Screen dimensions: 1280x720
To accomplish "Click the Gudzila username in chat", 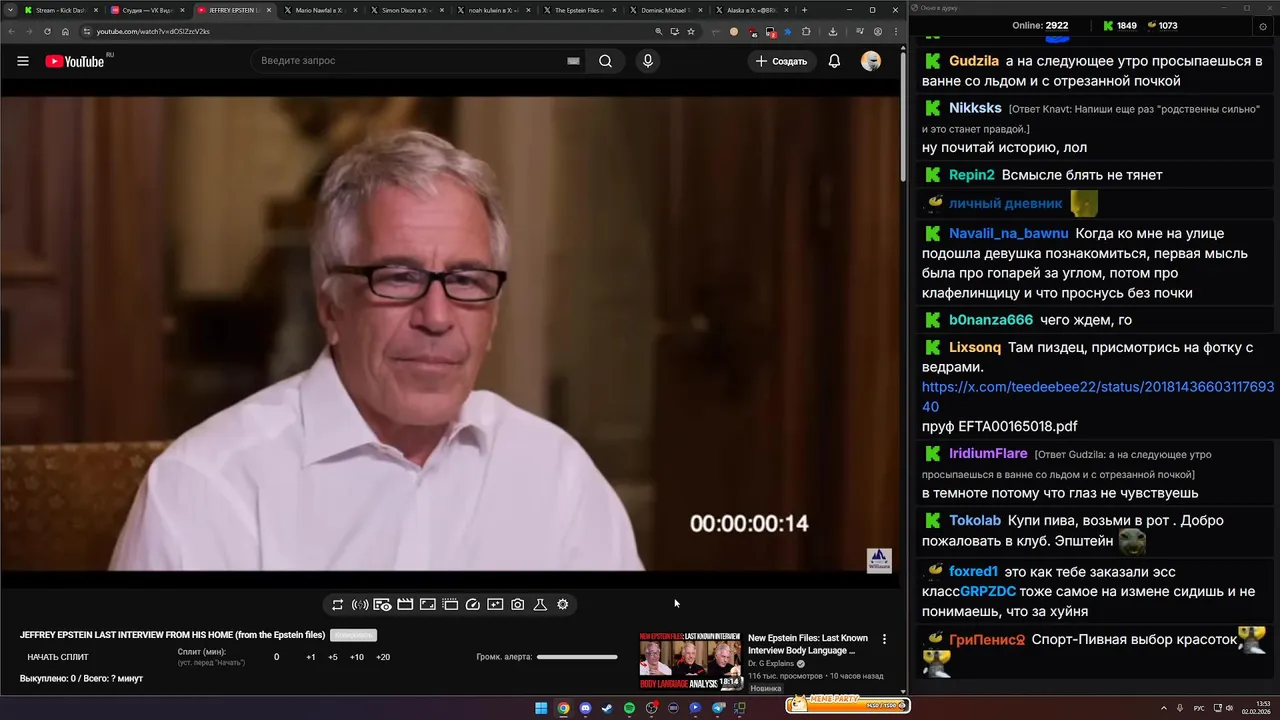I will (974, 61).
